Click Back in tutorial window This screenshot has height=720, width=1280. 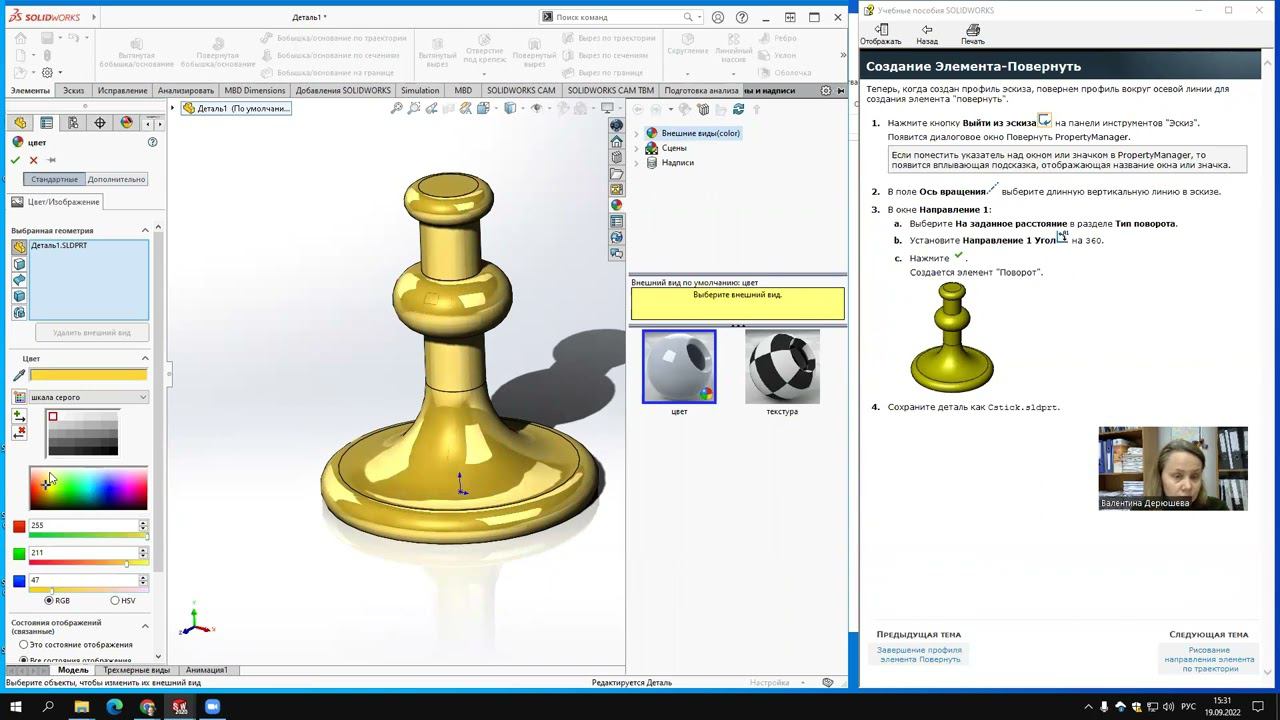click(927, 35)
